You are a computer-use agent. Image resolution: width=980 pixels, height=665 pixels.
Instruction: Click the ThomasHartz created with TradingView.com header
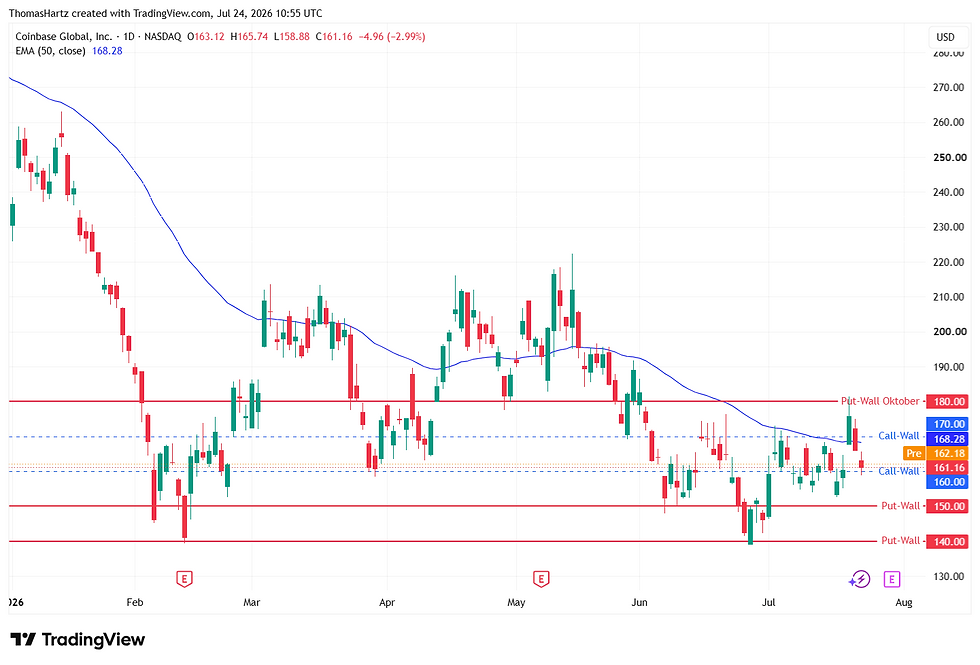point(166,13)
